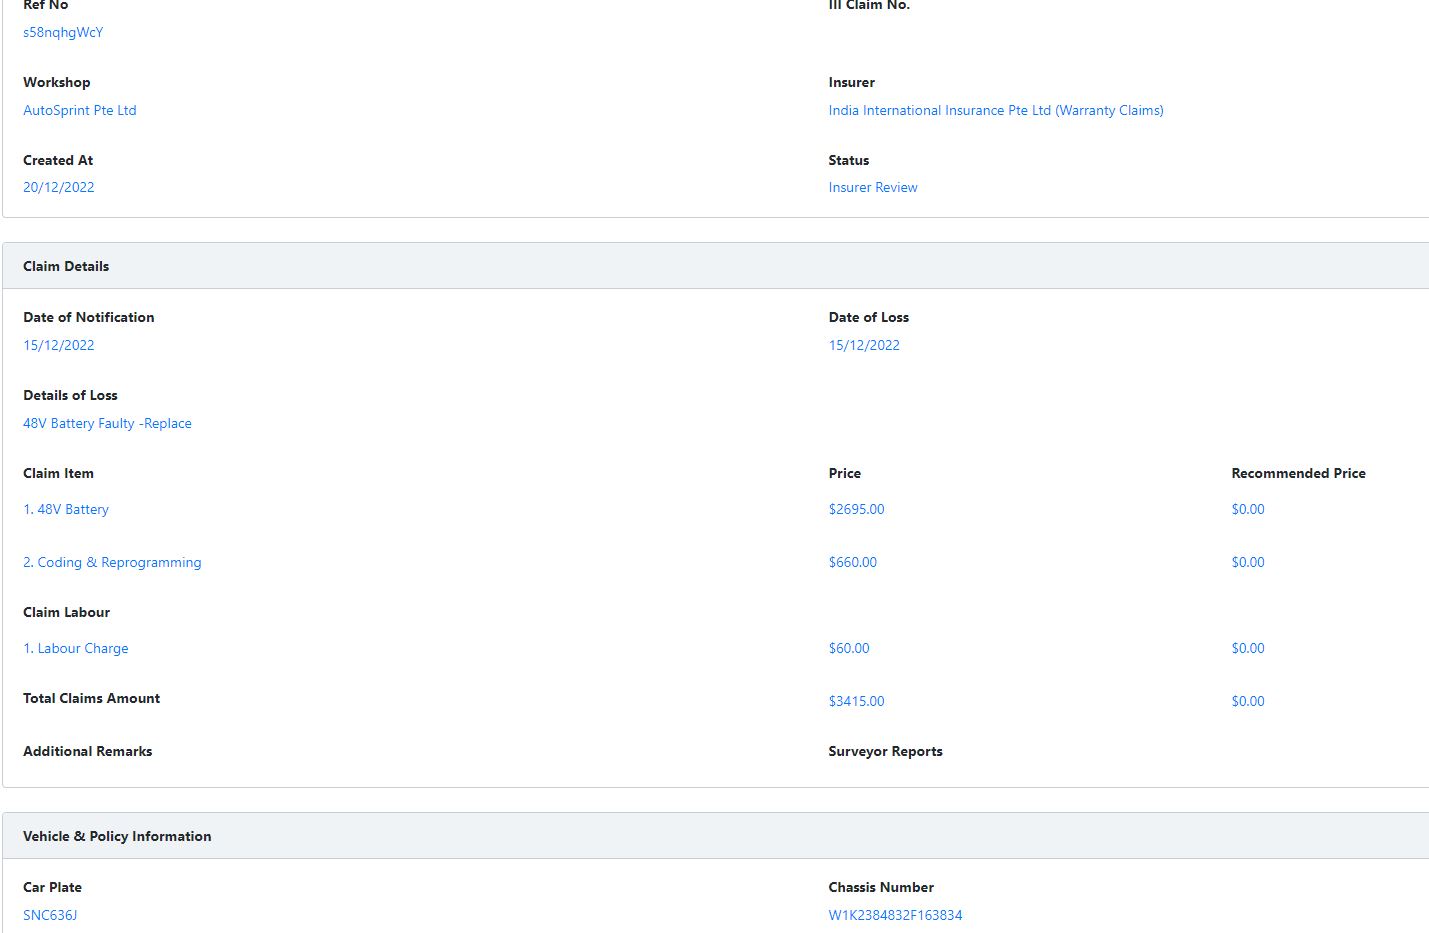Open the AutoSprint Pte Ltd workshop link

80,110
